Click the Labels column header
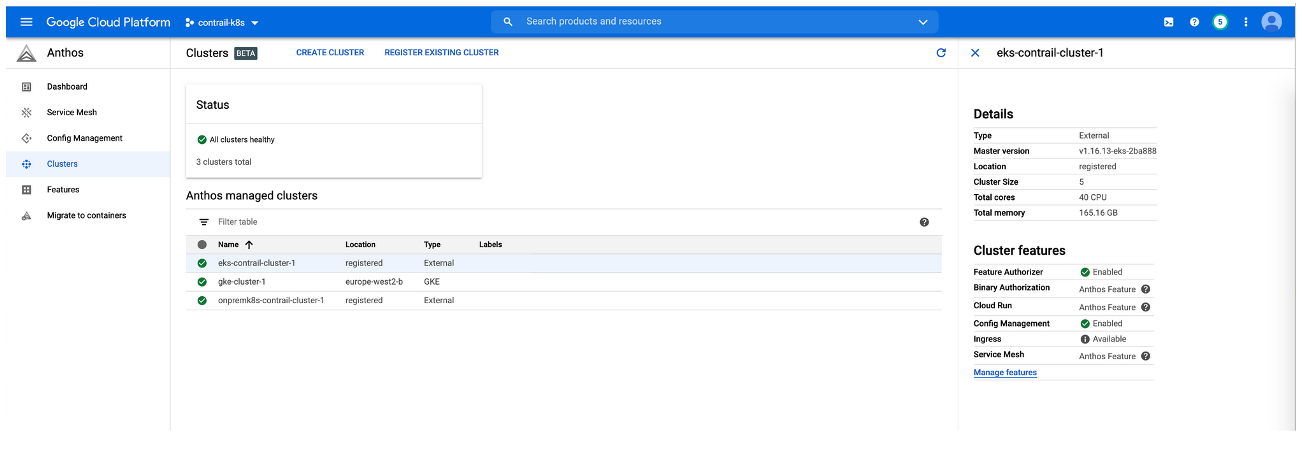 click(x=490, y=244)
